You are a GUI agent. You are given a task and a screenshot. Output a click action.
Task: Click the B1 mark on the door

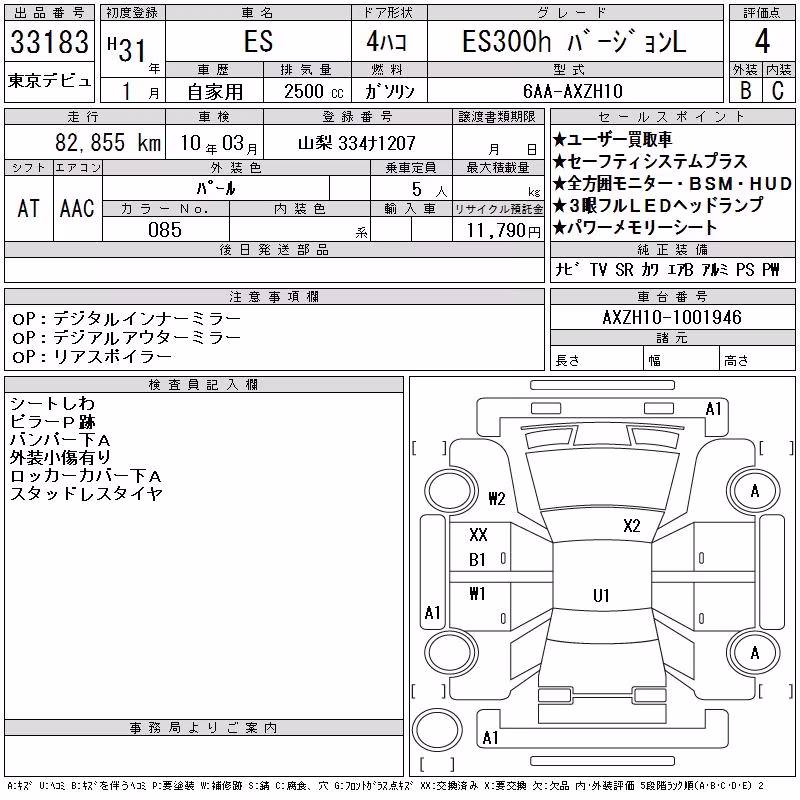point(477,560)
